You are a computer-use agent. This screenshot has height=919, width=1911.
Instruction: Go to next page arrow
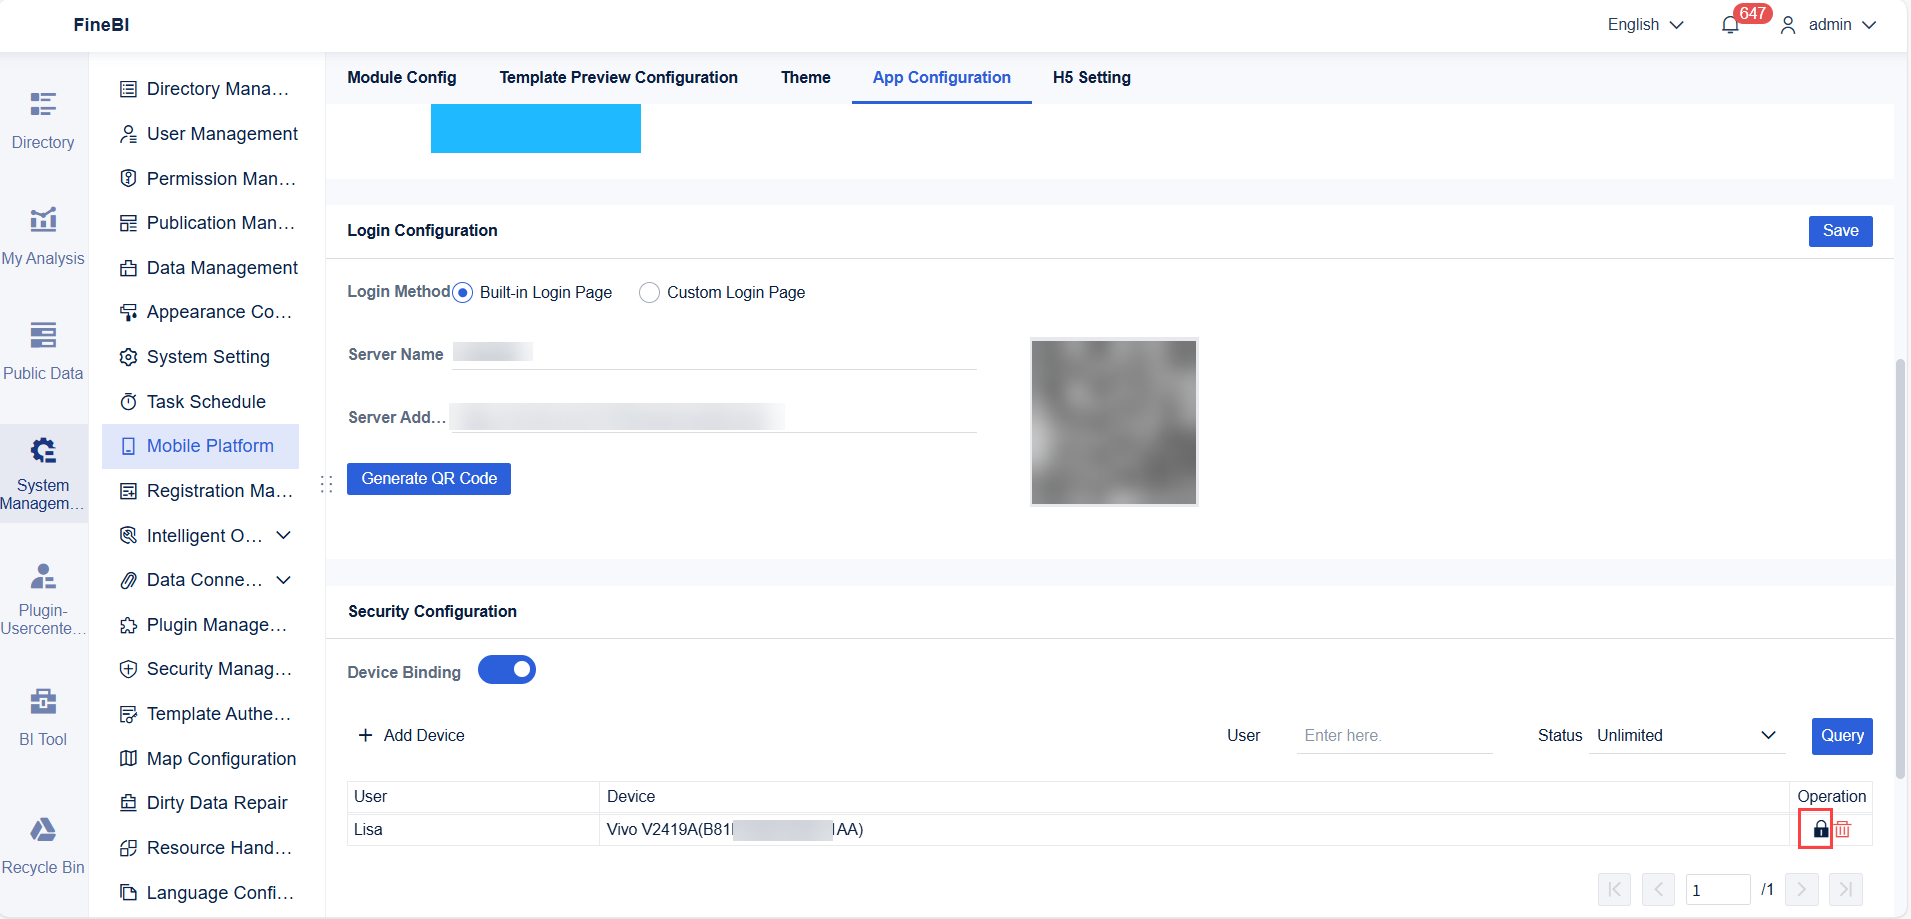coord(1801,889)
